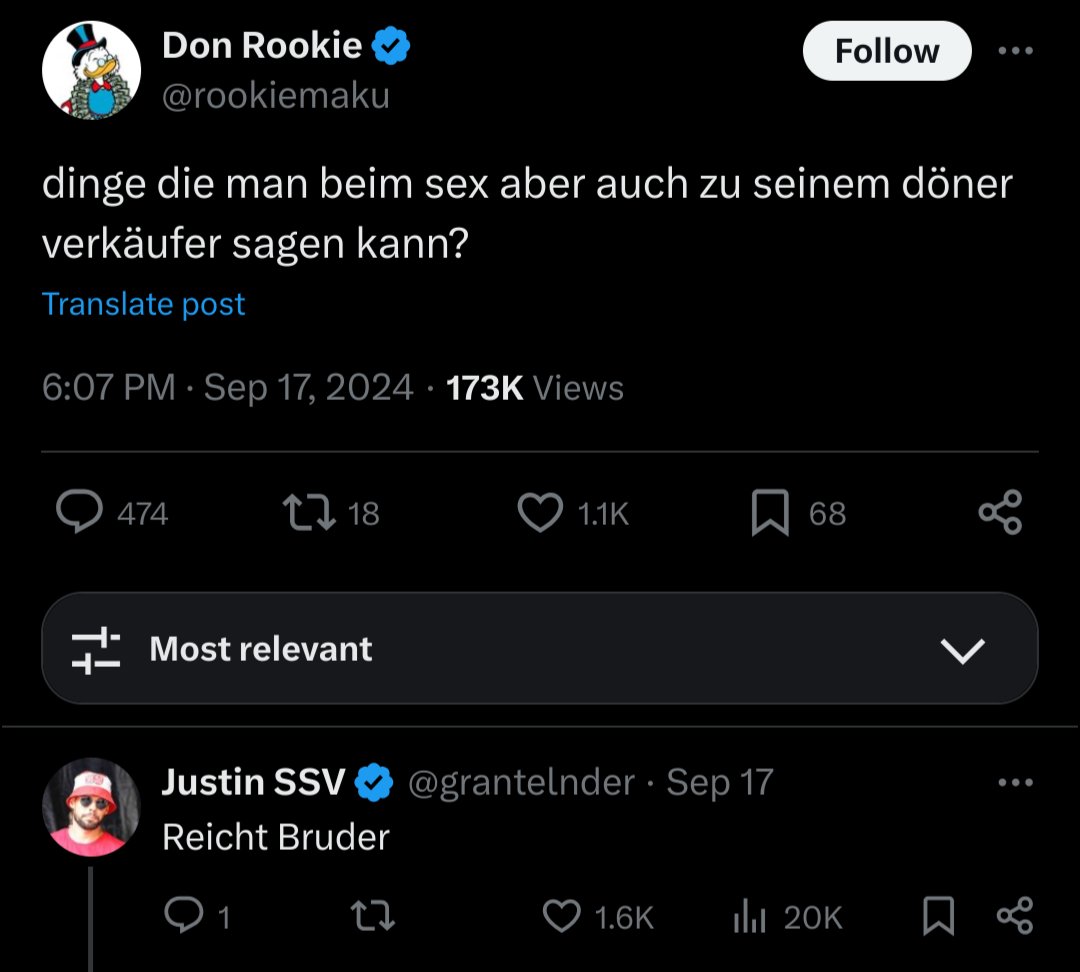1080x972 pixels.
Task: Repost Don Rookie's tweet
Action: click(306, 513)
